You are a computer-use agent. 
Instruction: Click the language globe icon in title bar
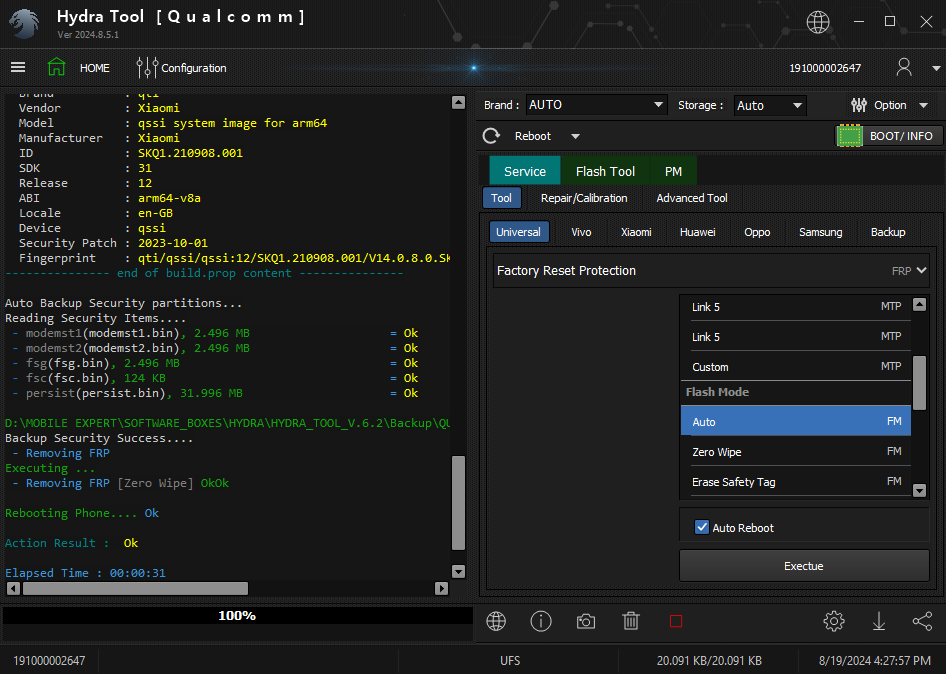pyautogui.click(x=817, y=22)
